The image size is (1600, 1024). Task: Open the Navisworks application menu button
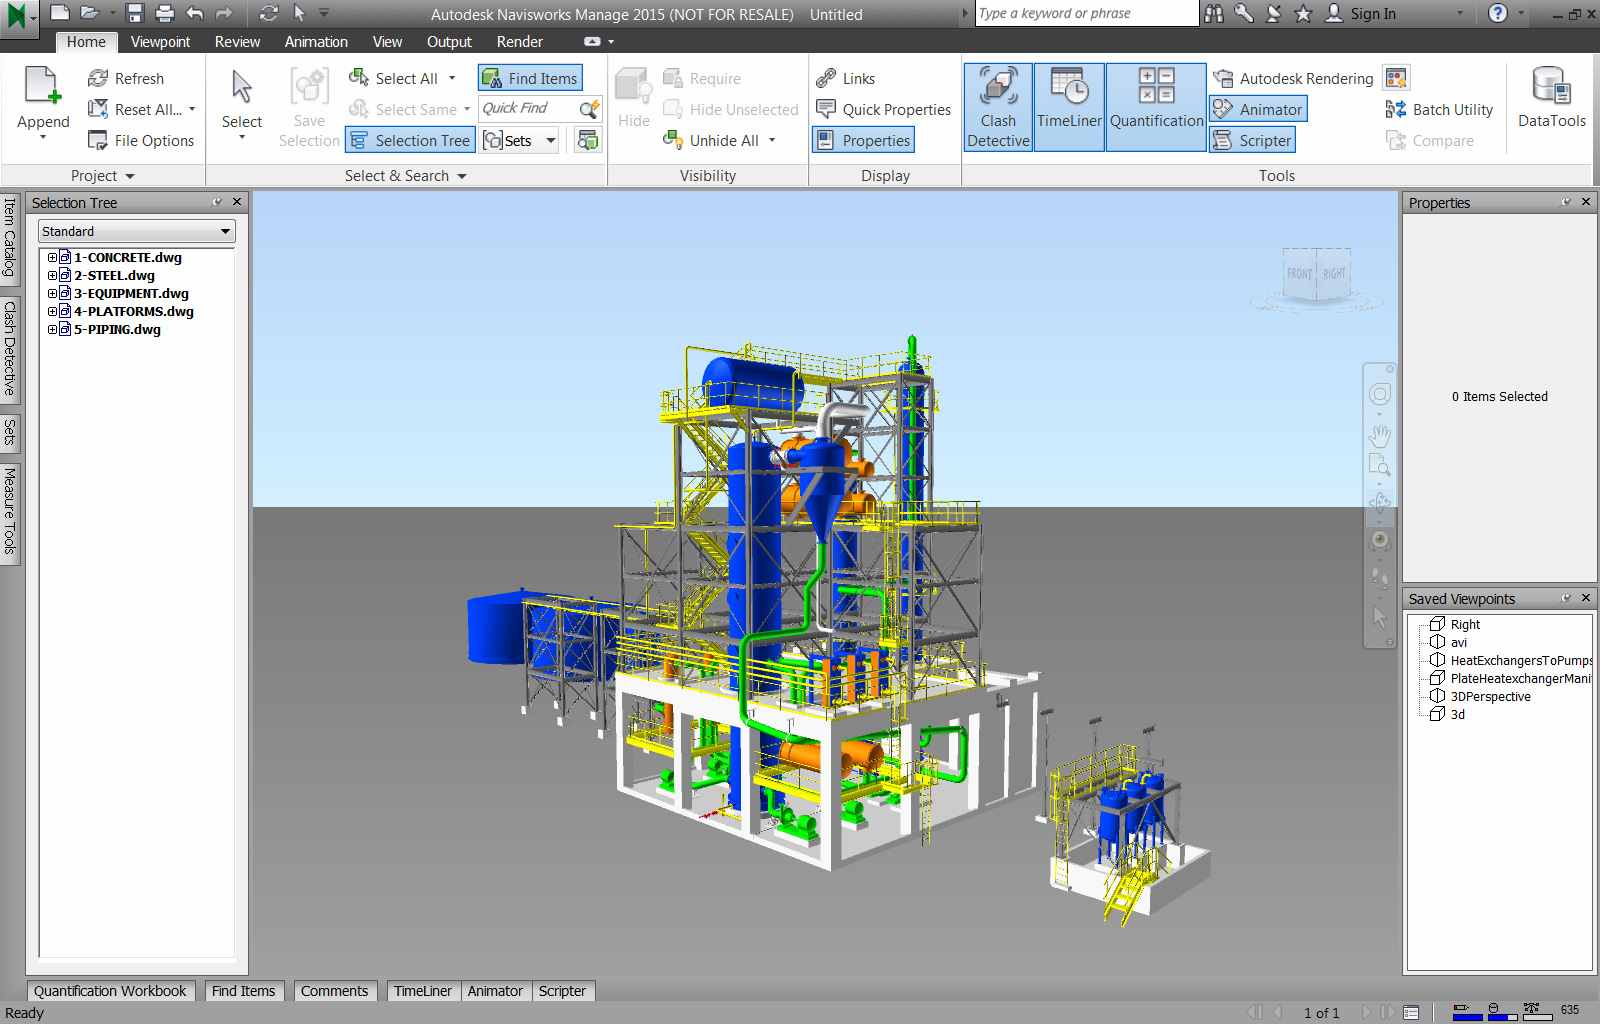[x=19, y=17]
